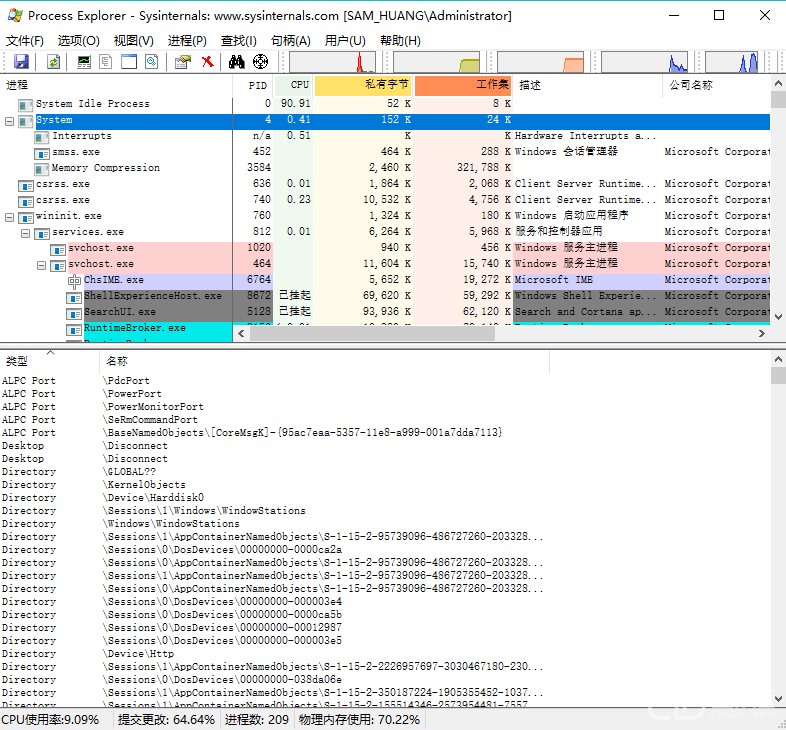This screenshot has width=786, height=730.
Task: Collapse the System process tree node
Action: click(x=10, y=121)
